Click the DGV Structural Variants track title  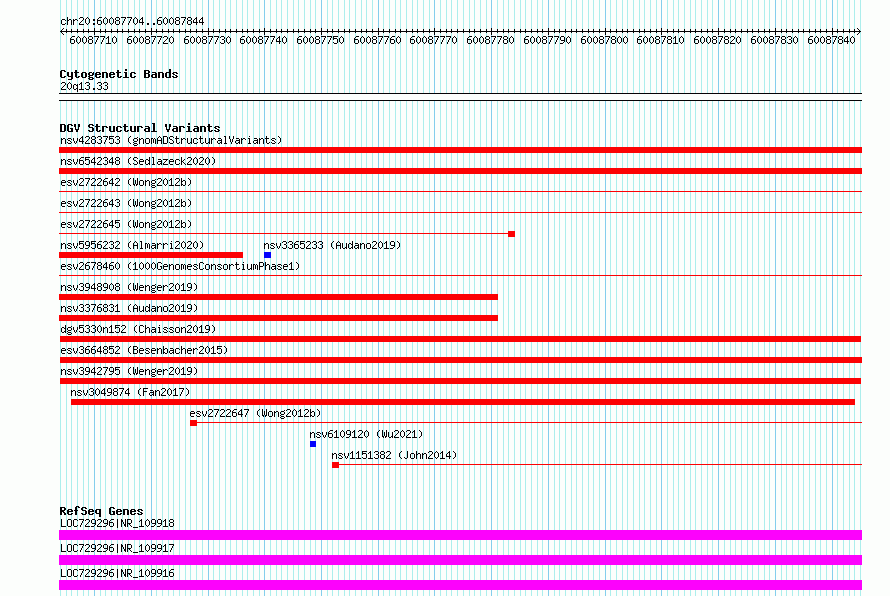[x=140, y=128]
